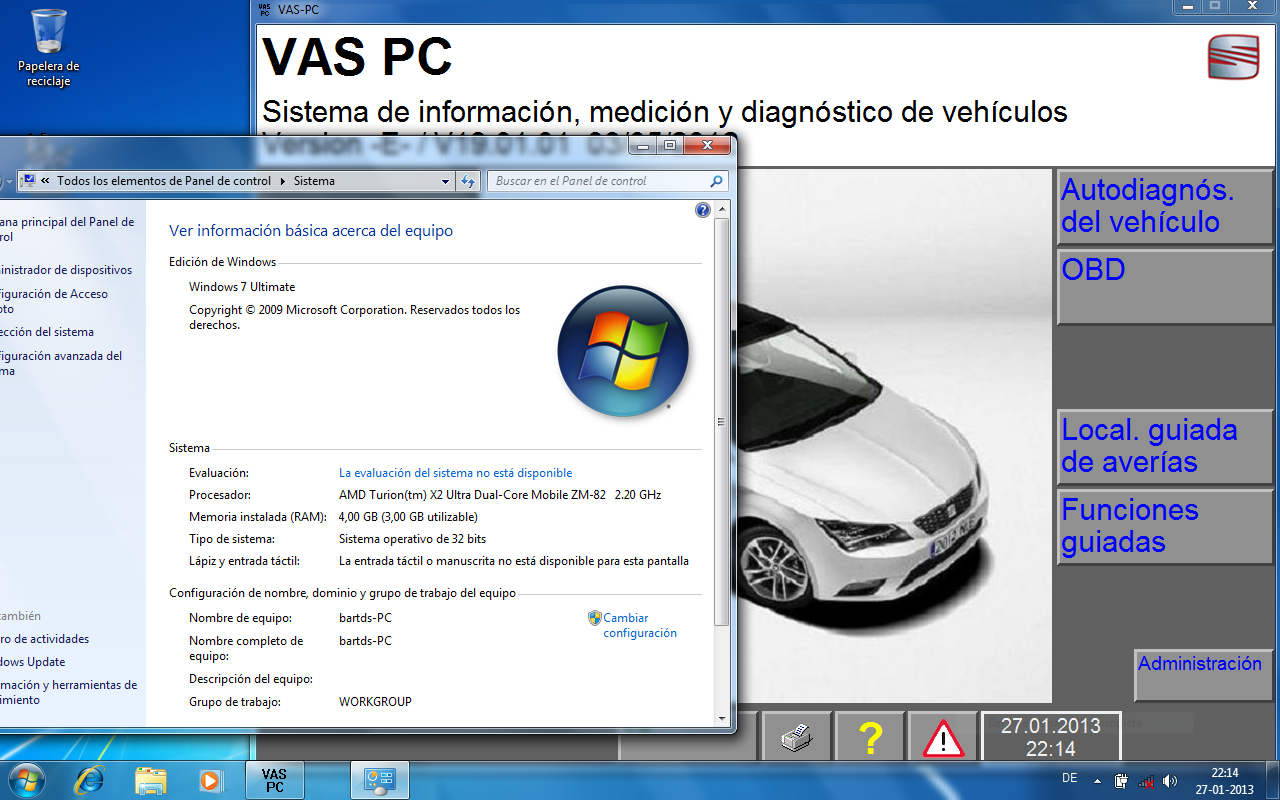The image size is (1280, 800).
Task: Open Local. guiada de averías
Action: pos(1165,446)
